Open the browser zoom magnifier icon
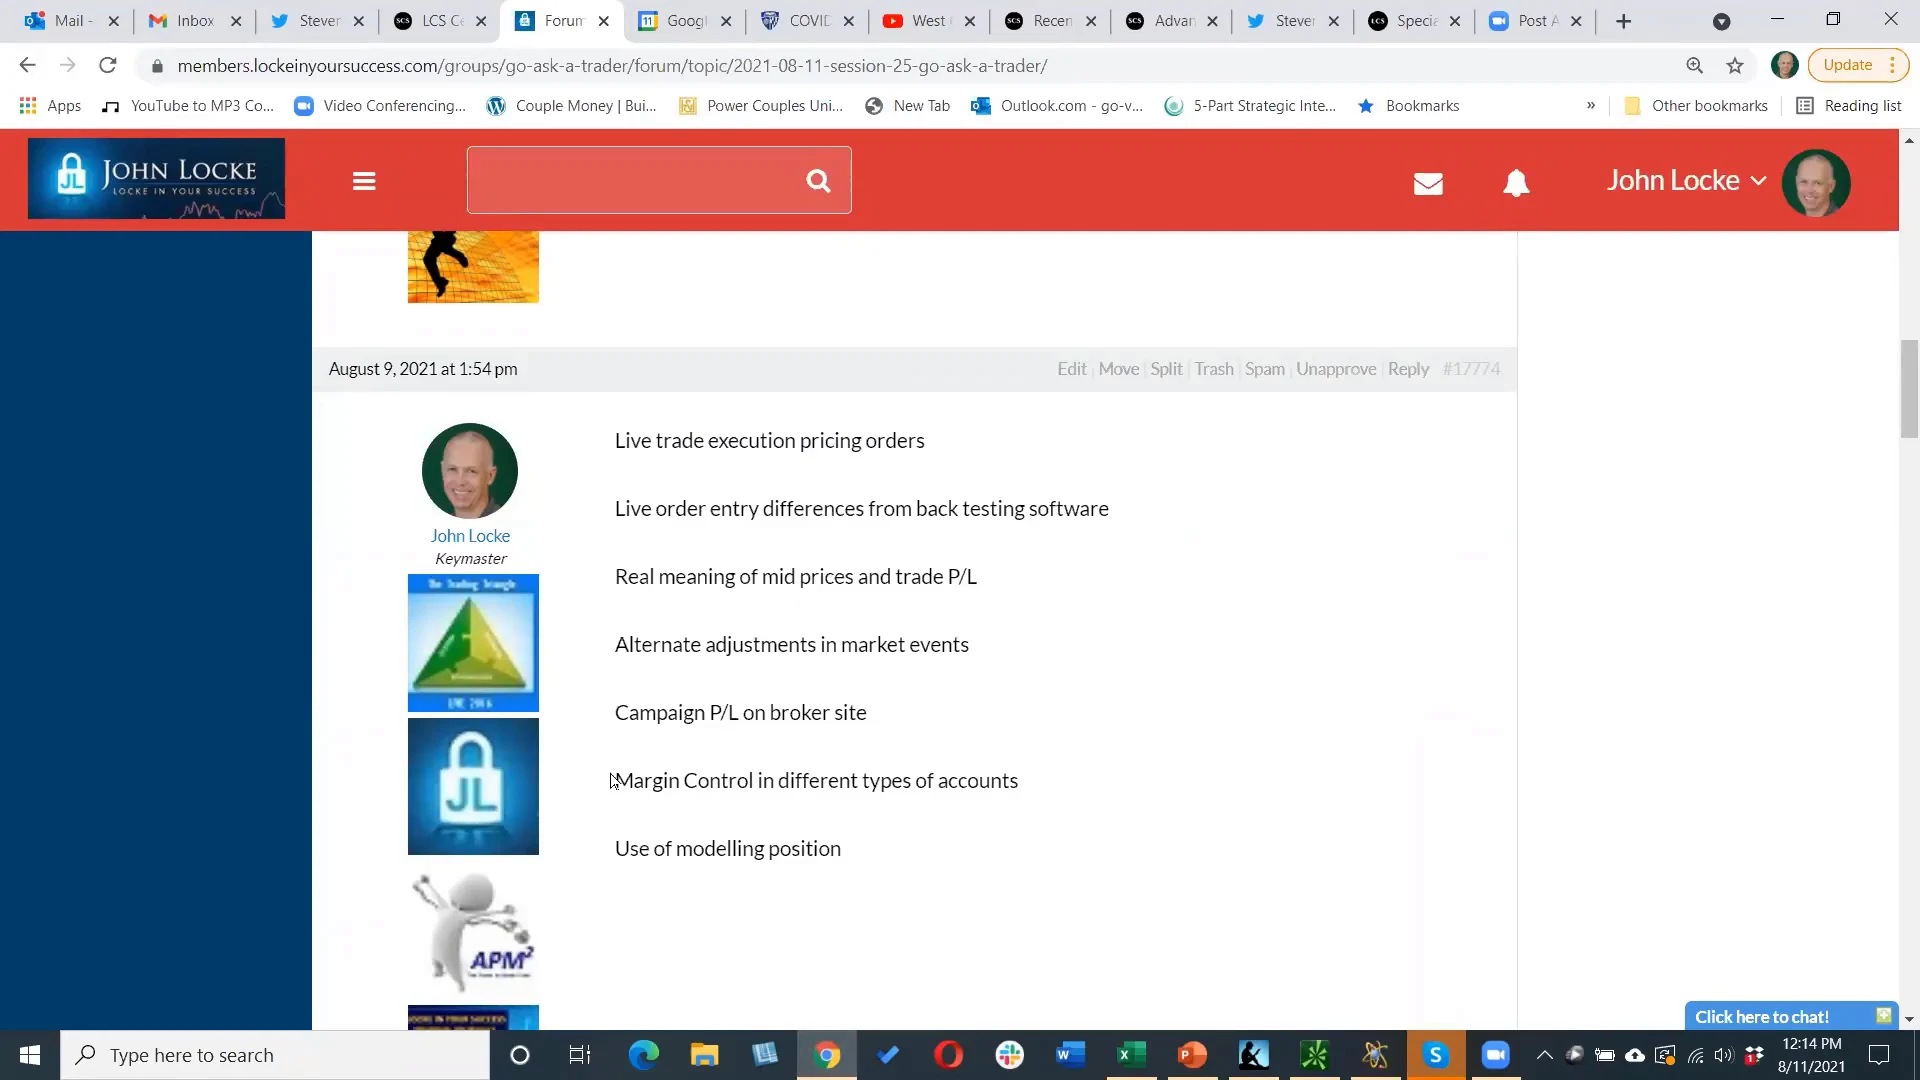1920x1080 pixels. click(x=1694, y=65)
